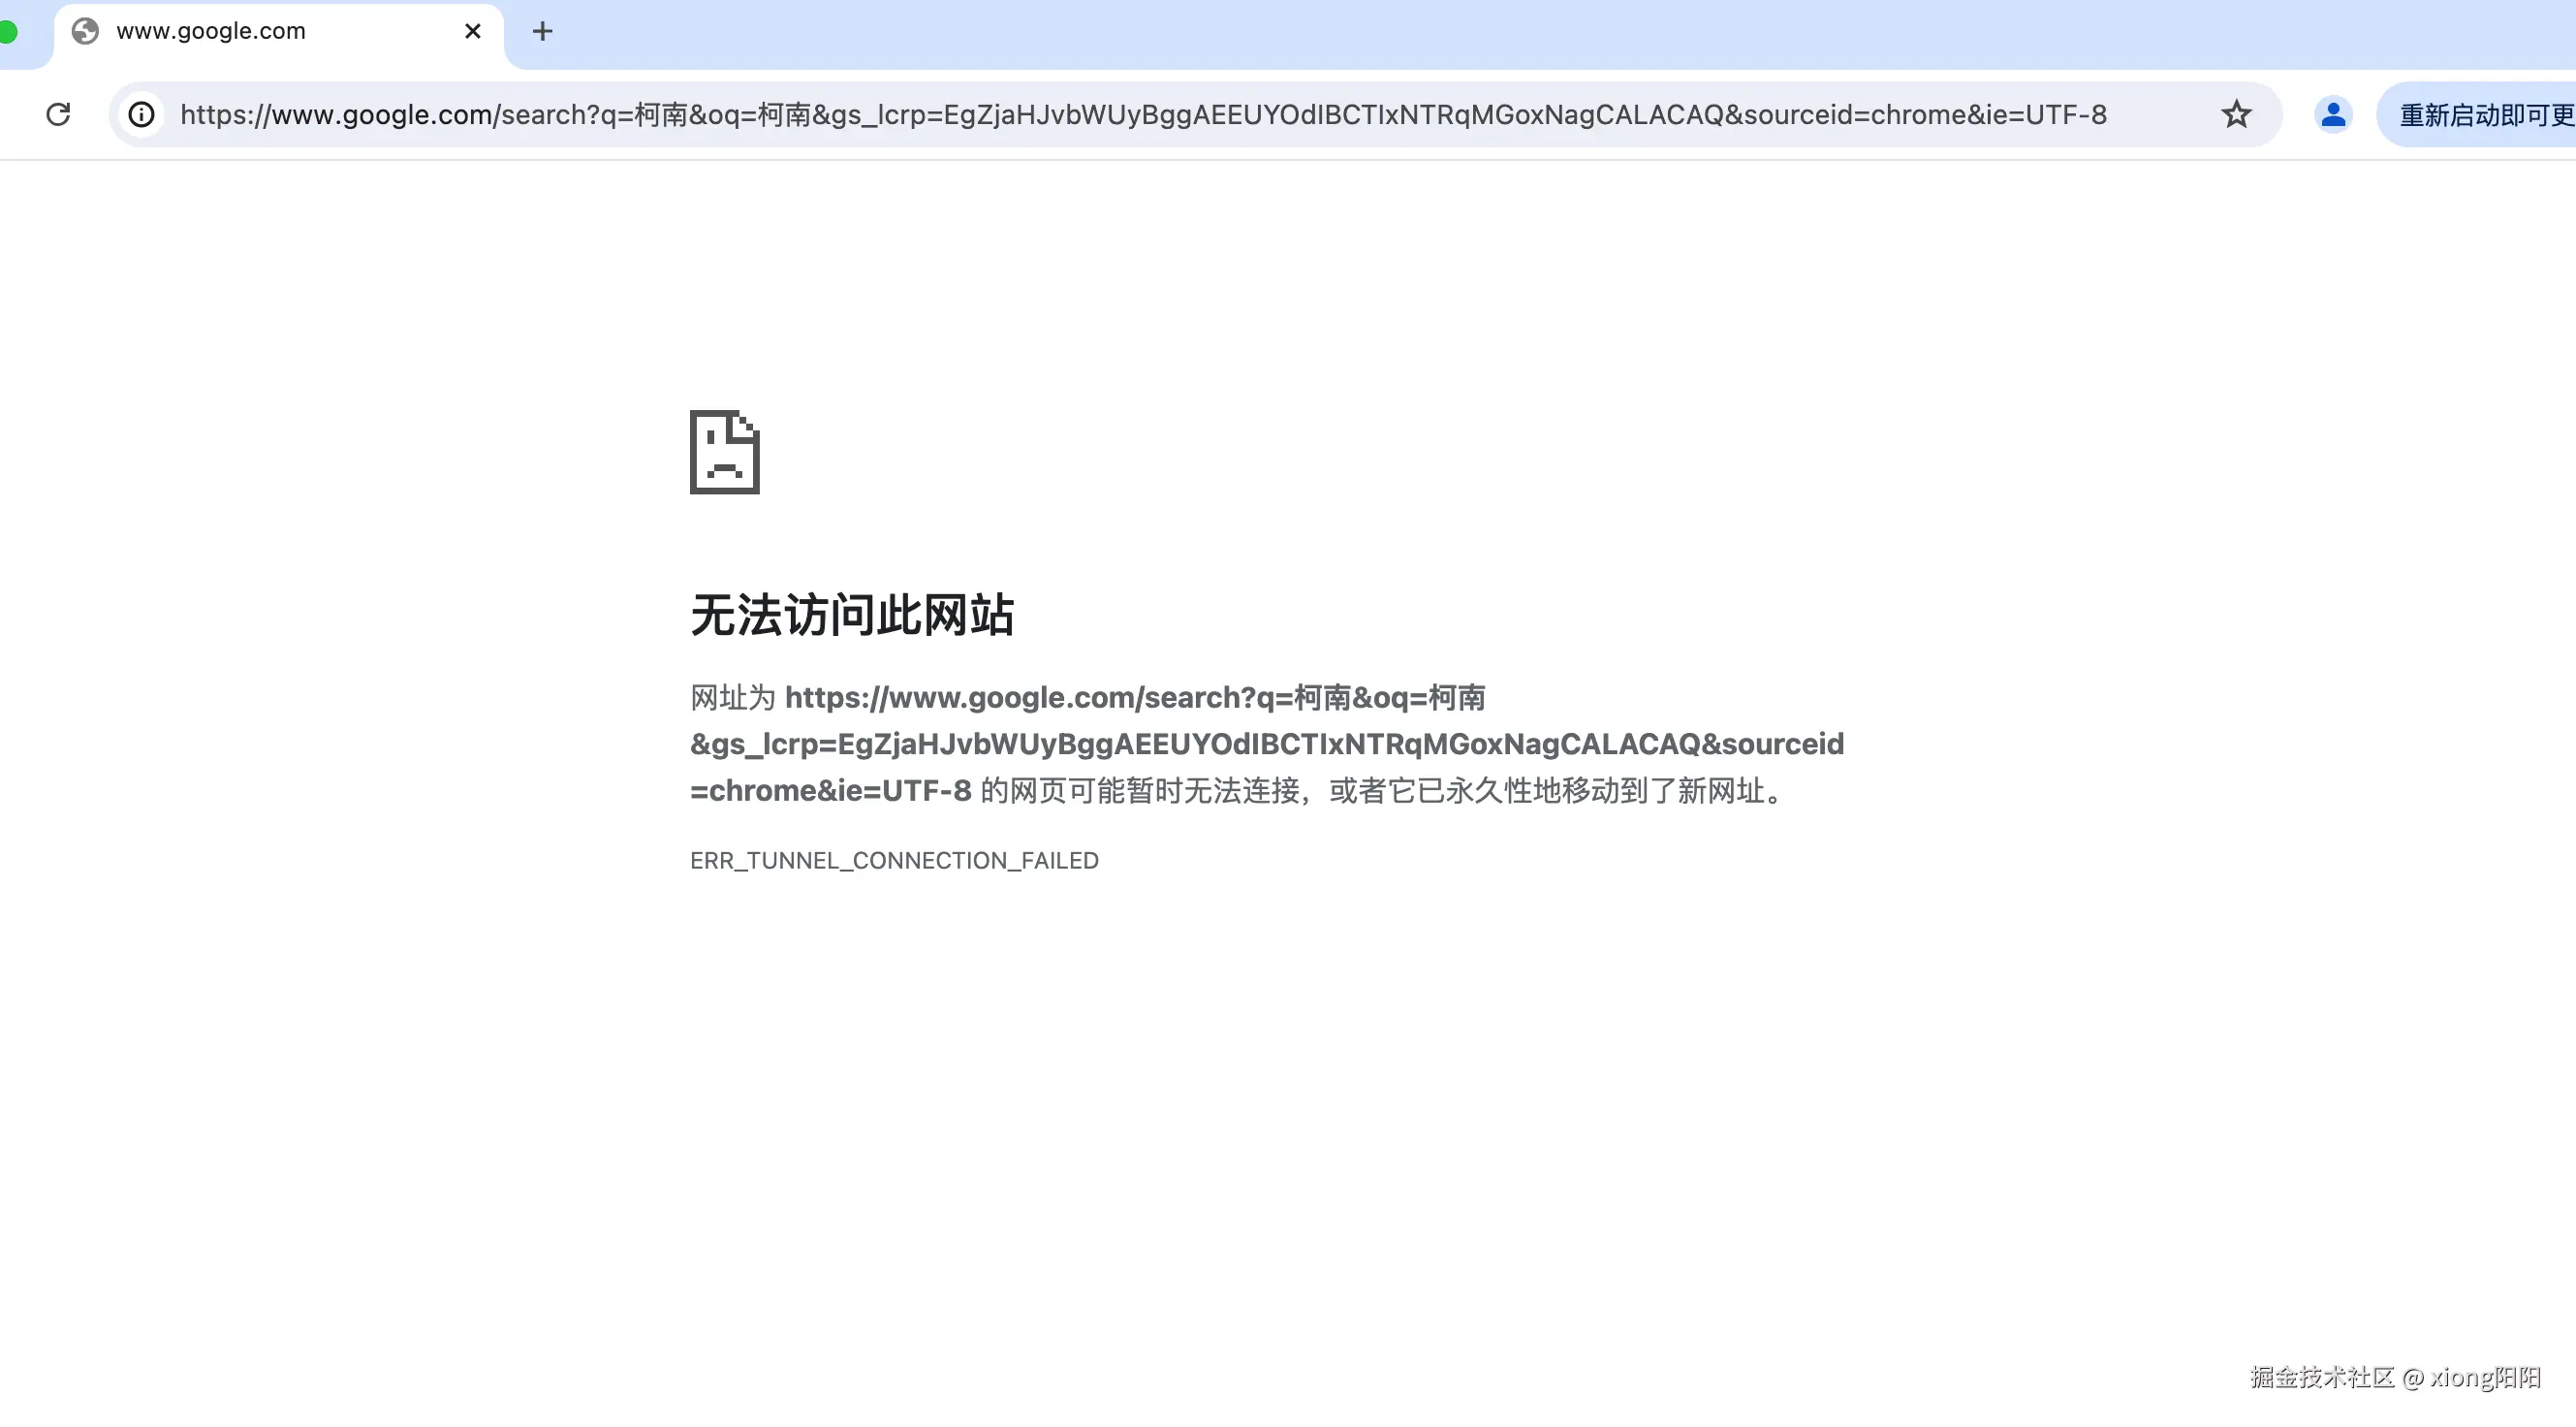Click the sad-face document error icon
Viewport: 2576px width, 1427px height.
click(724, 452)
